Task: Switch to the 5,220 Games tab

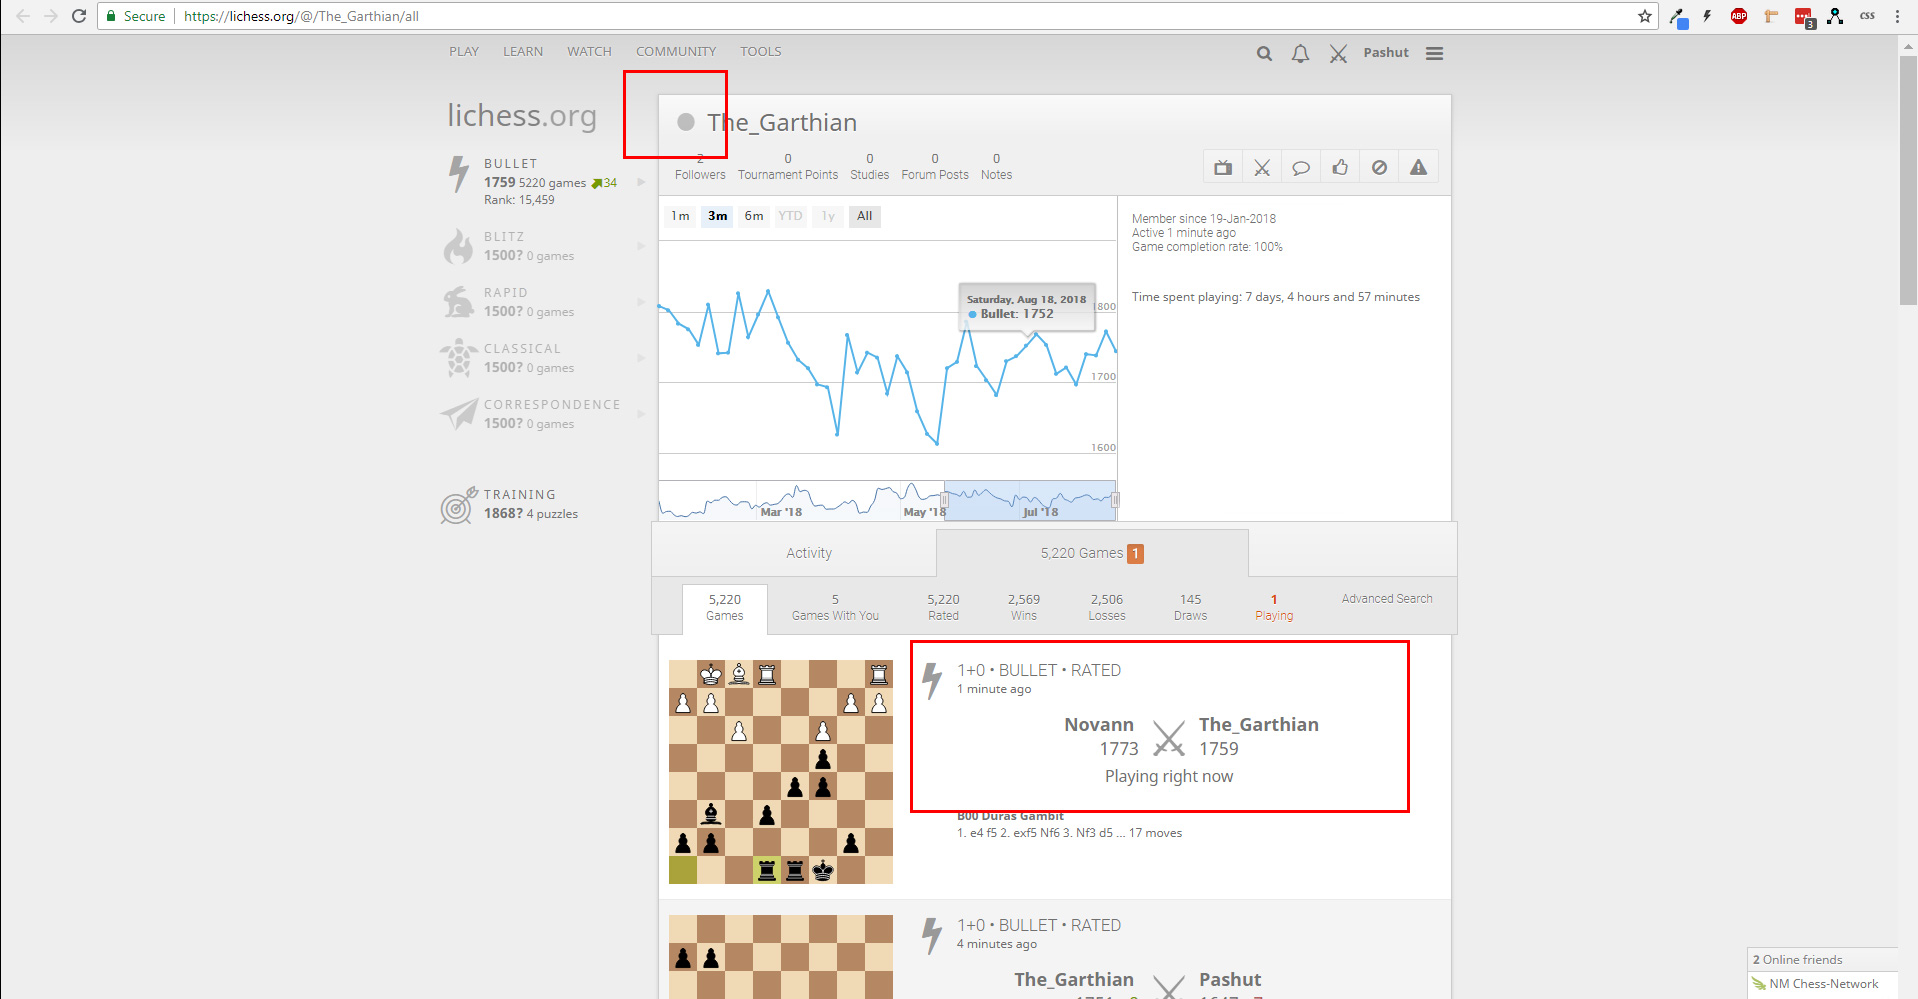Action: click(x=1092, y=553)
